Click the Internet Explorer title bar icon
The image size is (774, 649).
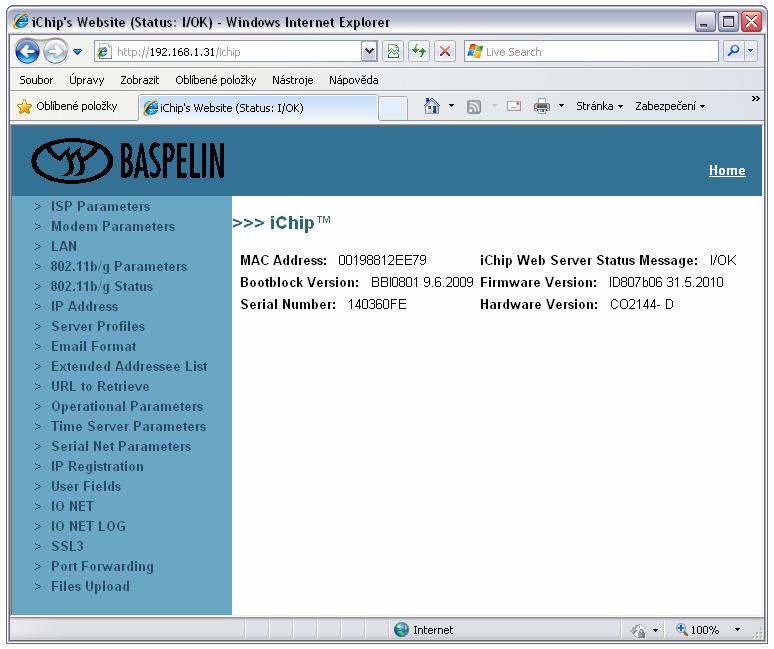21,21
